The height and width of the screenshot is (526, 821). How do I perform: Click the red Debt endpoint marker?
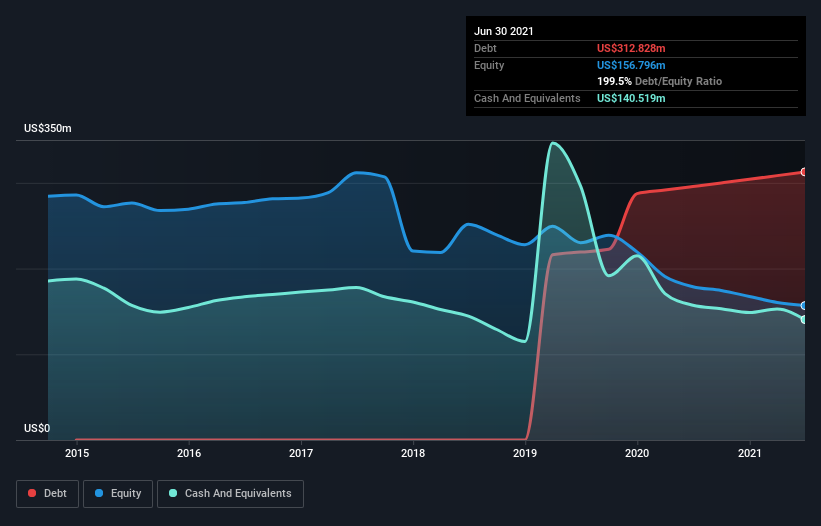click(804, 172)
